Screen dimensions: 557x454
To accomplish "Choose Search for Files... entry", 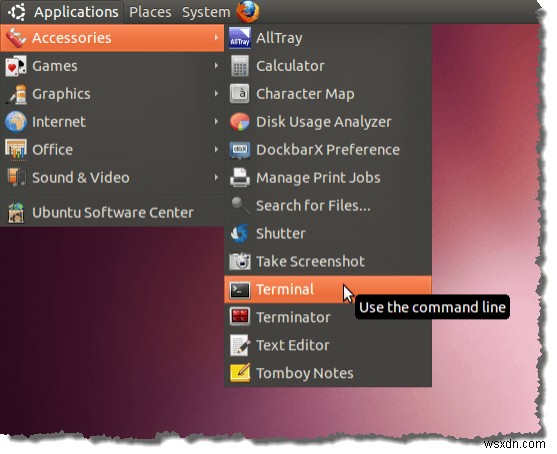I will click(328, 205).
